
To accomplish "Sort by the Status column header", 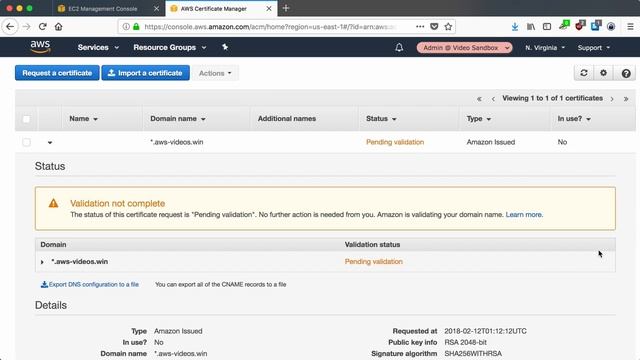I will [x=381, y=119].
